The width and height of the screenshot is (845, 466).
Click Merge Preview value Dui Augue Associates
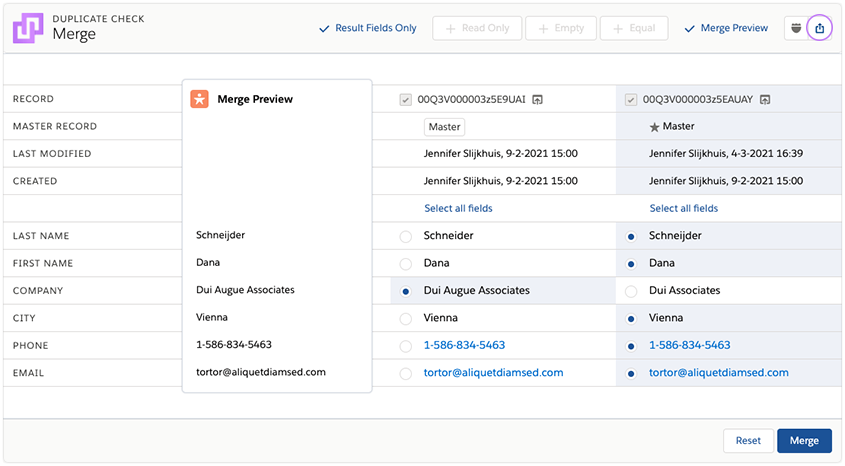pos(245,290)
